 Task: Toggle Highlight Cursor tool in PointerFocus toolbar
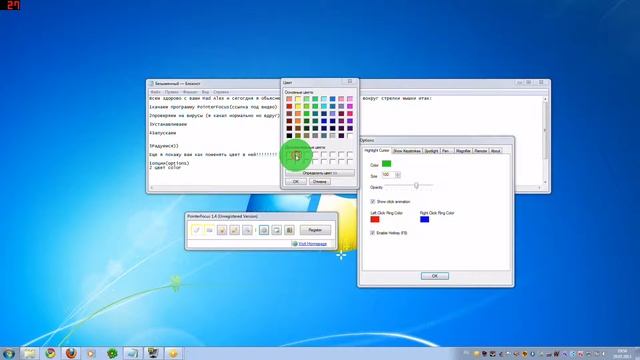coord(196,230)
